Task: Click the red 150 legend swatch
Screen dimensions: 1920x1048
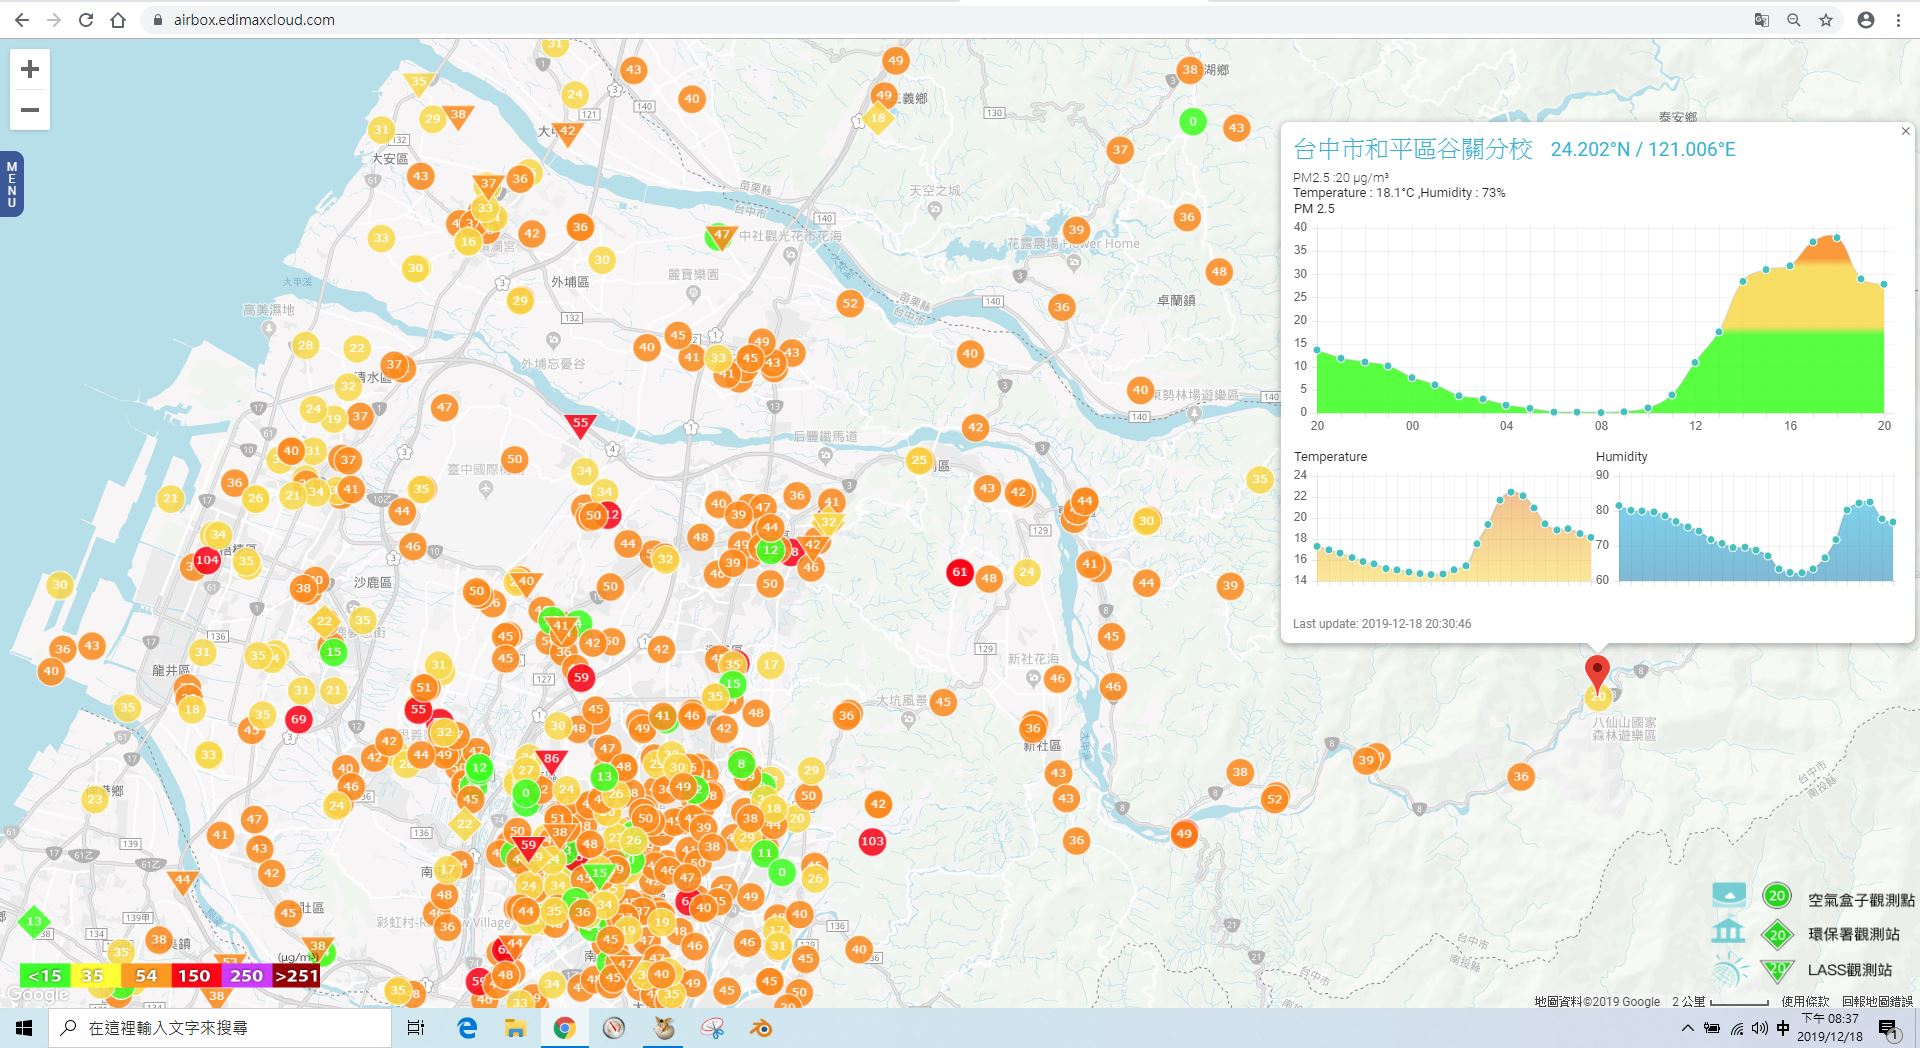Action: [x=195, y=976]
